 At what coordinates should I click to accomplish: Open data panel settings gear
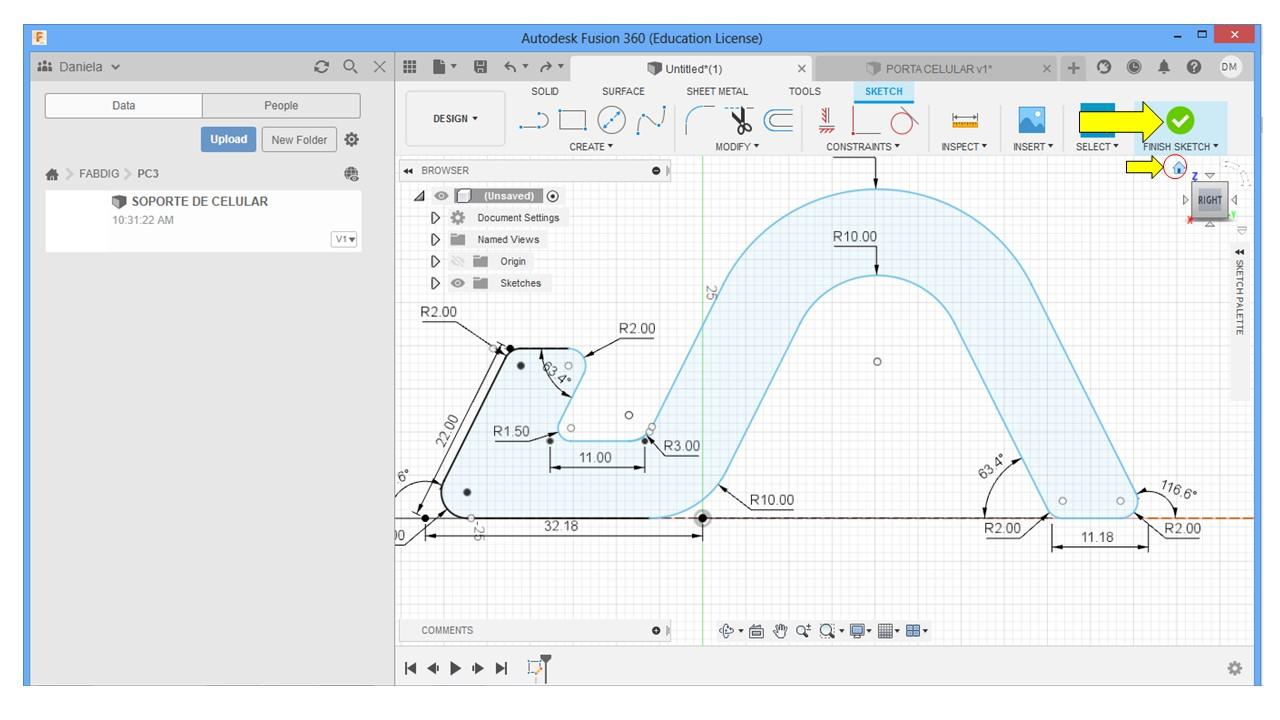coord(351,139)
